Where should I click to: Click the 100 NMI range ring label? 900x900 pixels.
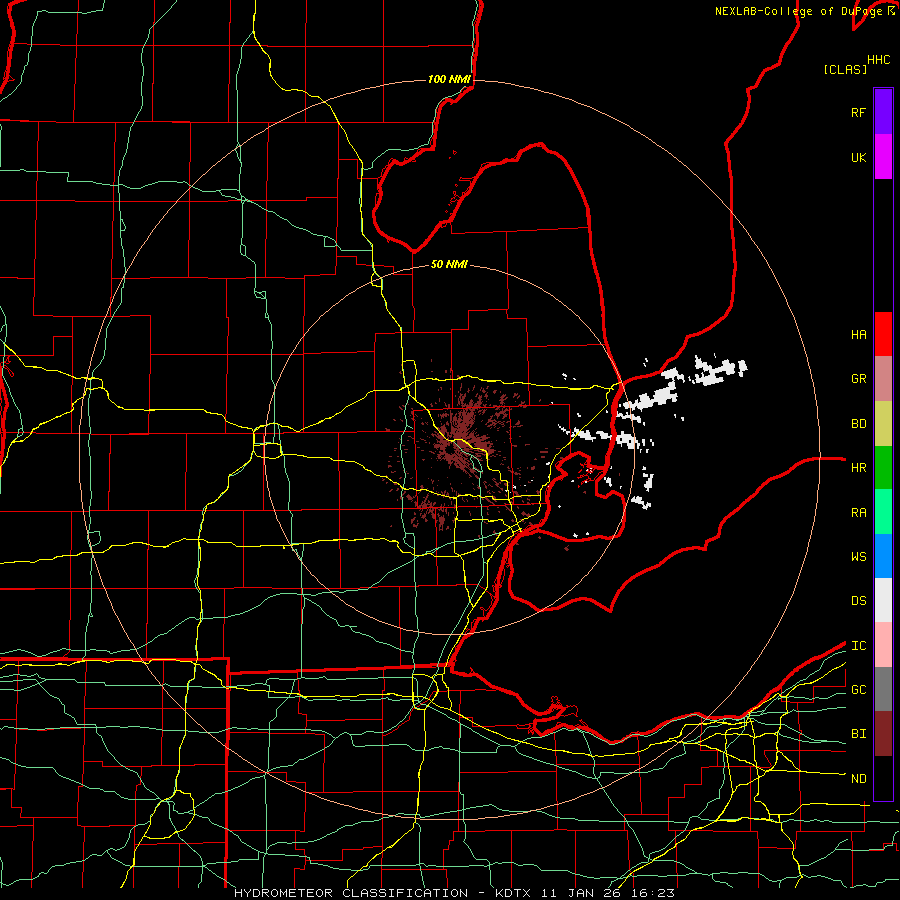(449, 79)
